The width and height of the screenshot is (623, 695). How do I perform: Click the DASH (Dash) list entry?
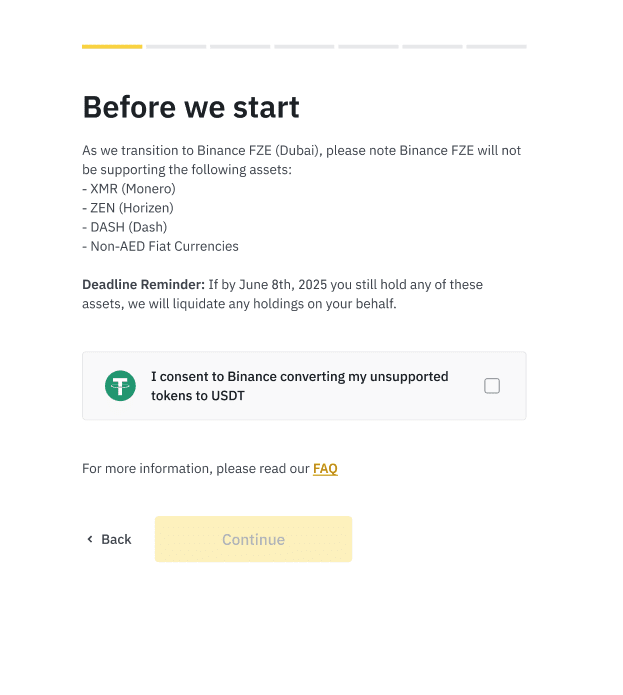124,227
